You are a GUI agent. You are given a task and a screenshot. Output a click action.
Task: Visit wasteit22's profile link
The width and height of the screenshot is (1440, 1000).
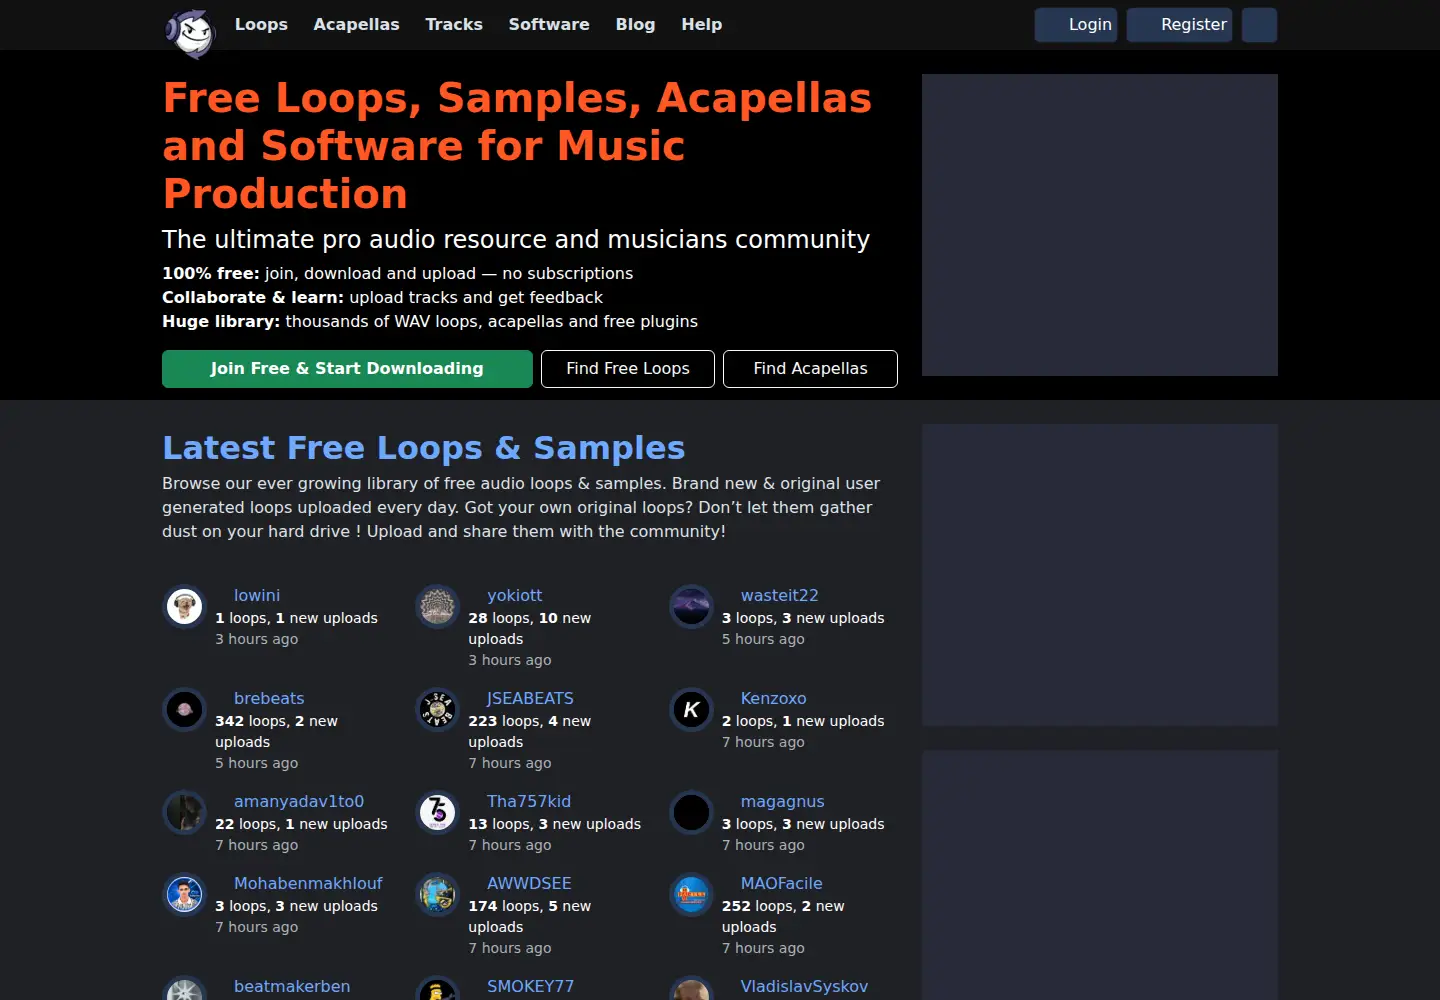779,595
